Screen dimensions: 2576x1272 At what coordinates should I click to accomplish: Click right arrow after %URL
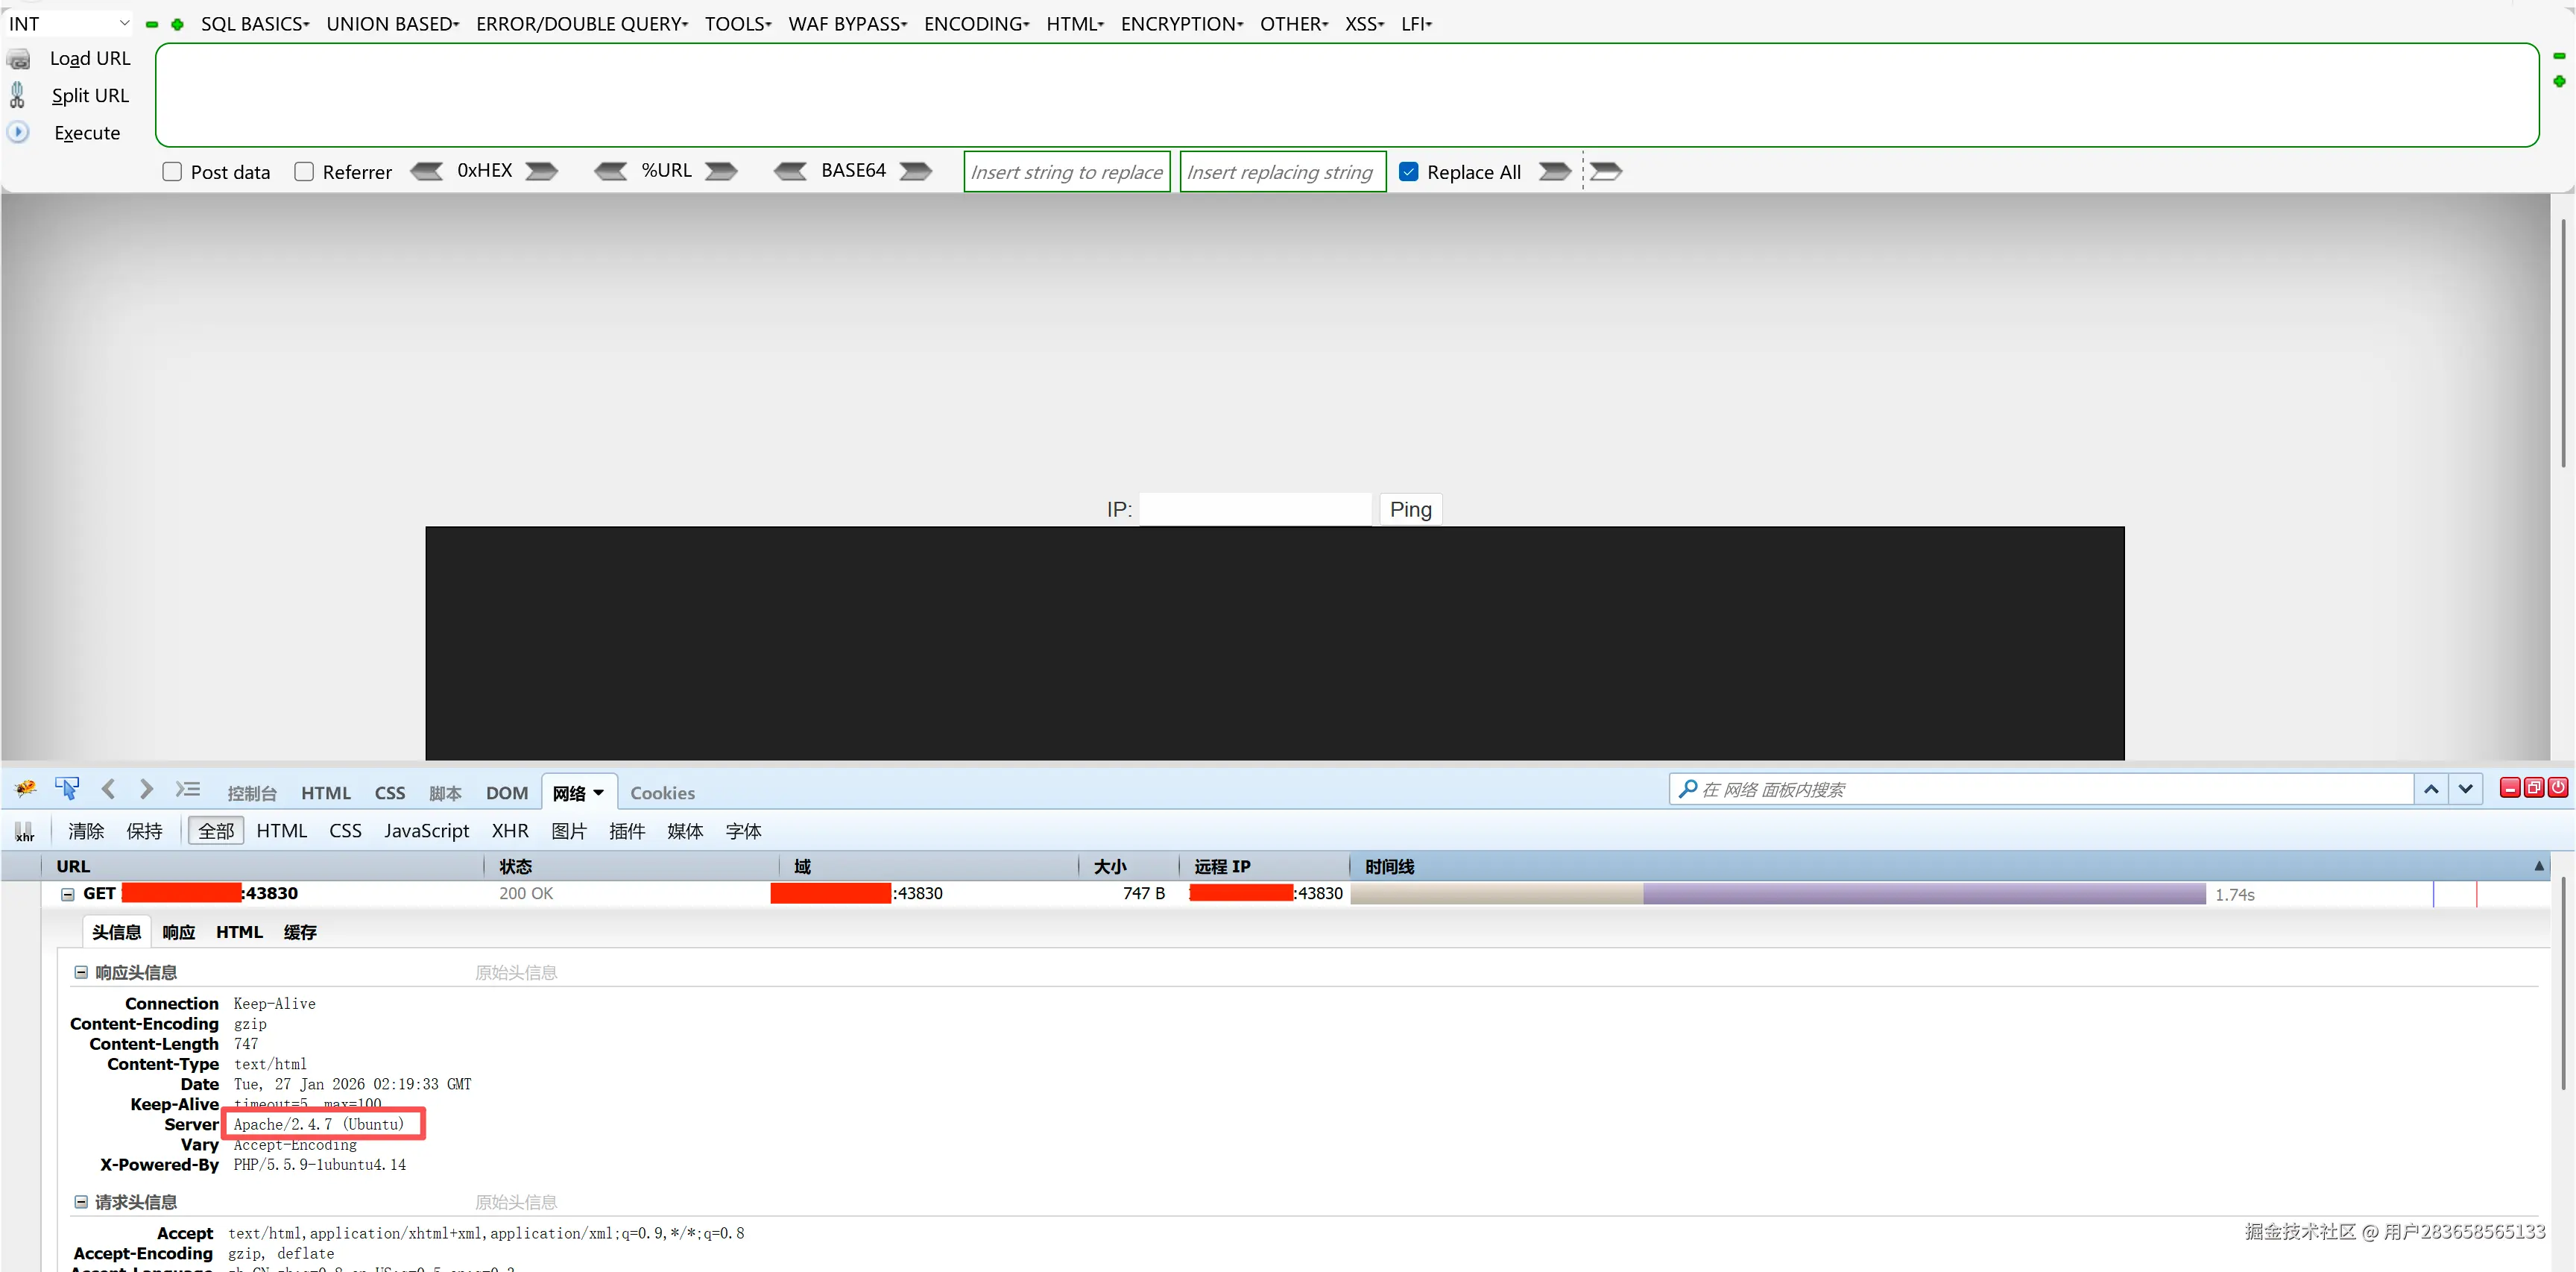point(721,171)
